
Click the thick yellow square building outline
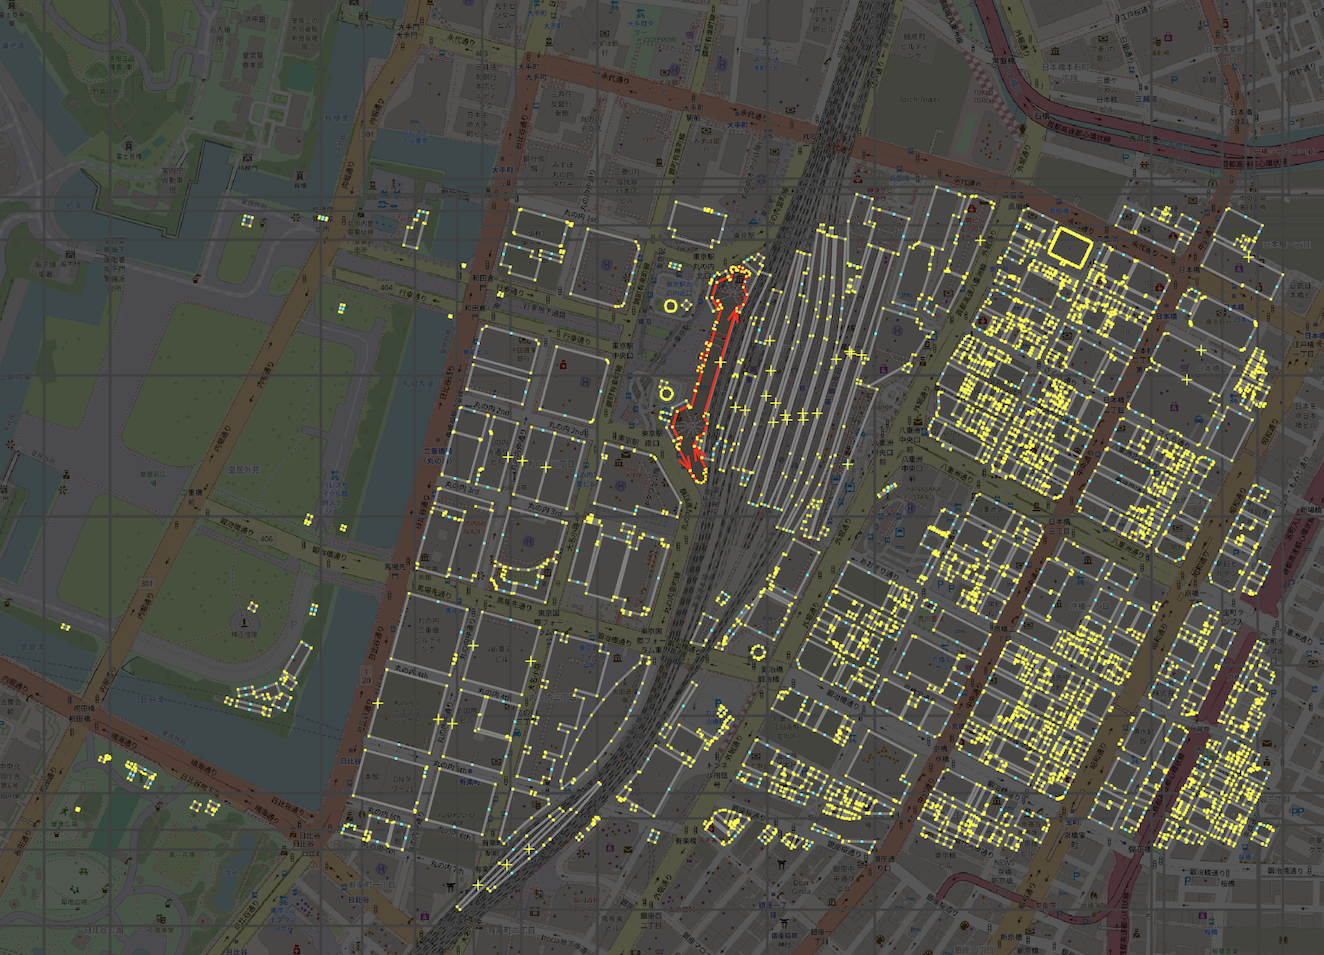[x=1070, y=246]
